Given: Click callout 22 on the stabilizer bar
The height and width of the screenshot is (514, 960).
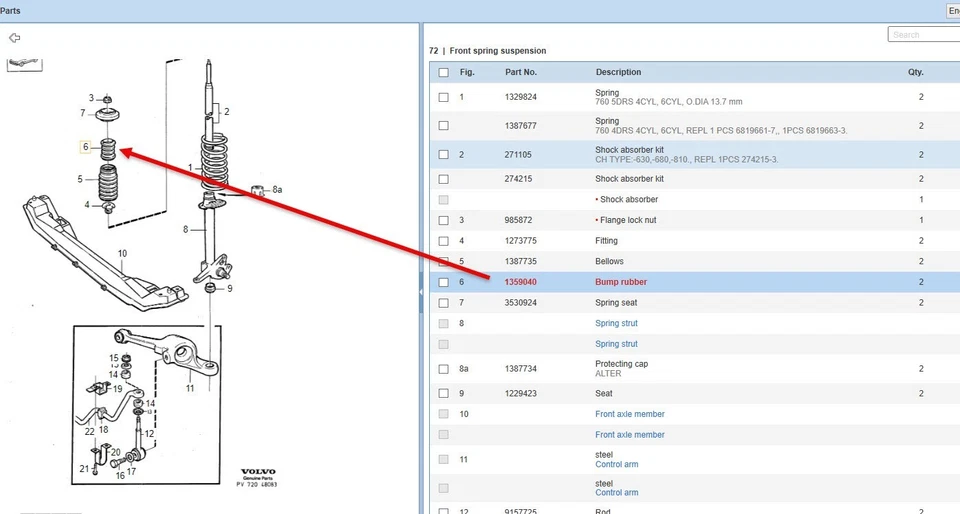Looking at the screenshot, I should point(89,432).
